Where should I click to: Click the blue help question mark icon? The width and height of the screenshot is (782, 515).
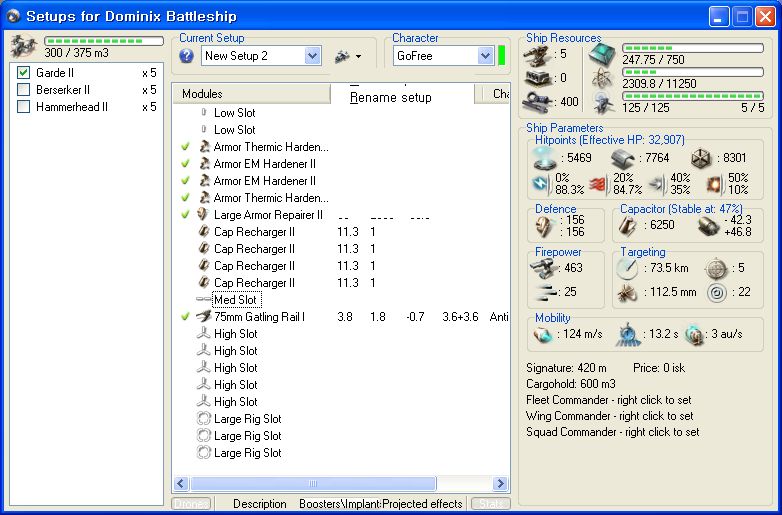[186, 56]
